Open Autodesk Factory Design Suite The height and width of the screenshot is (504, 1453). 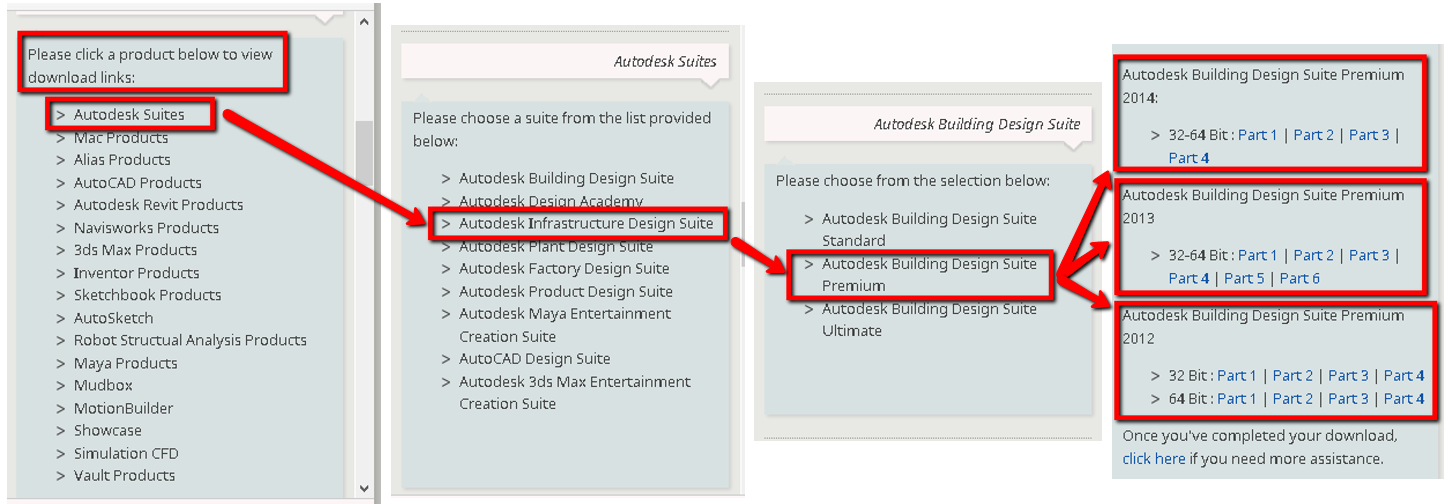coord(564,268)
